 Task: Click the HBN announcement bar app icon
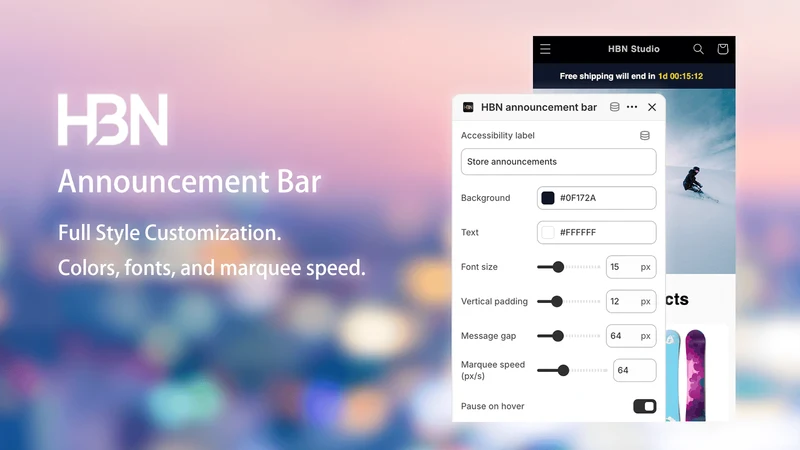pyautogui.click(x=468, y=107)
